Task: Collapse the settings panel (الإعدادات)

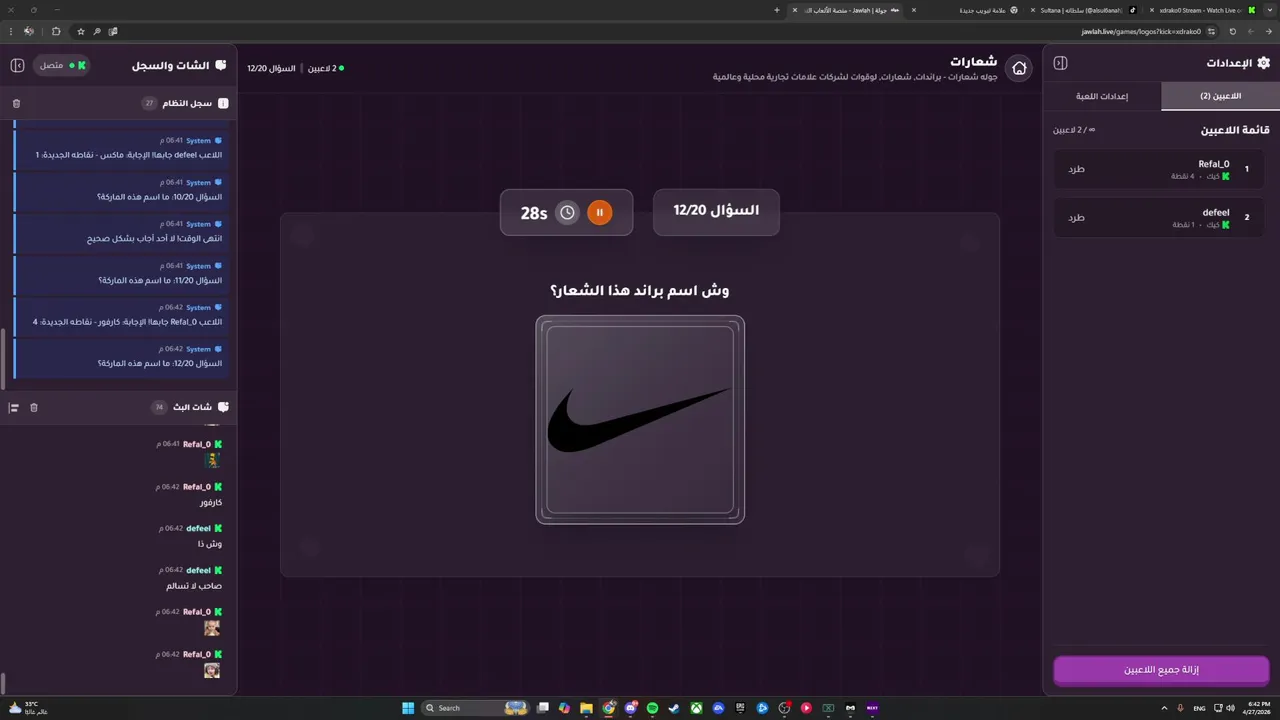Action: (x=1061, y=63)
